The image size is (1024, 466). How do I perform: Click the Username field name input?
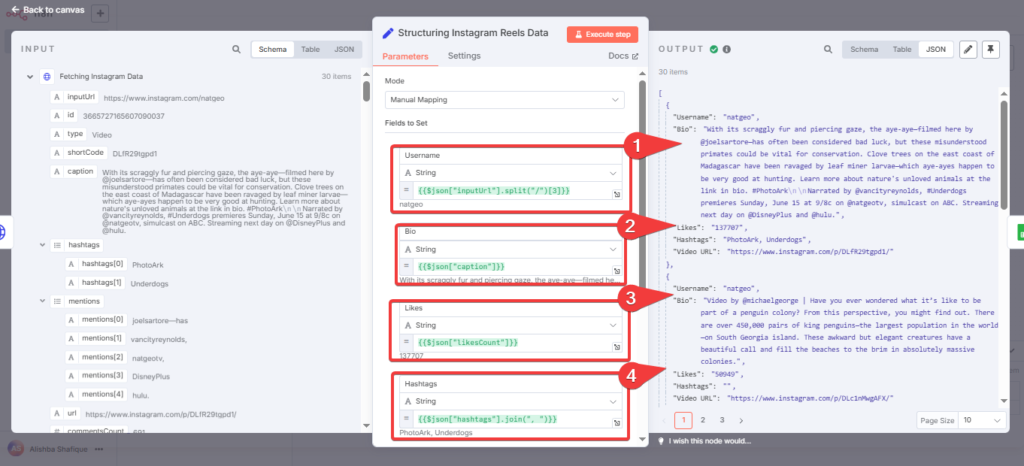tap(510, 155)
